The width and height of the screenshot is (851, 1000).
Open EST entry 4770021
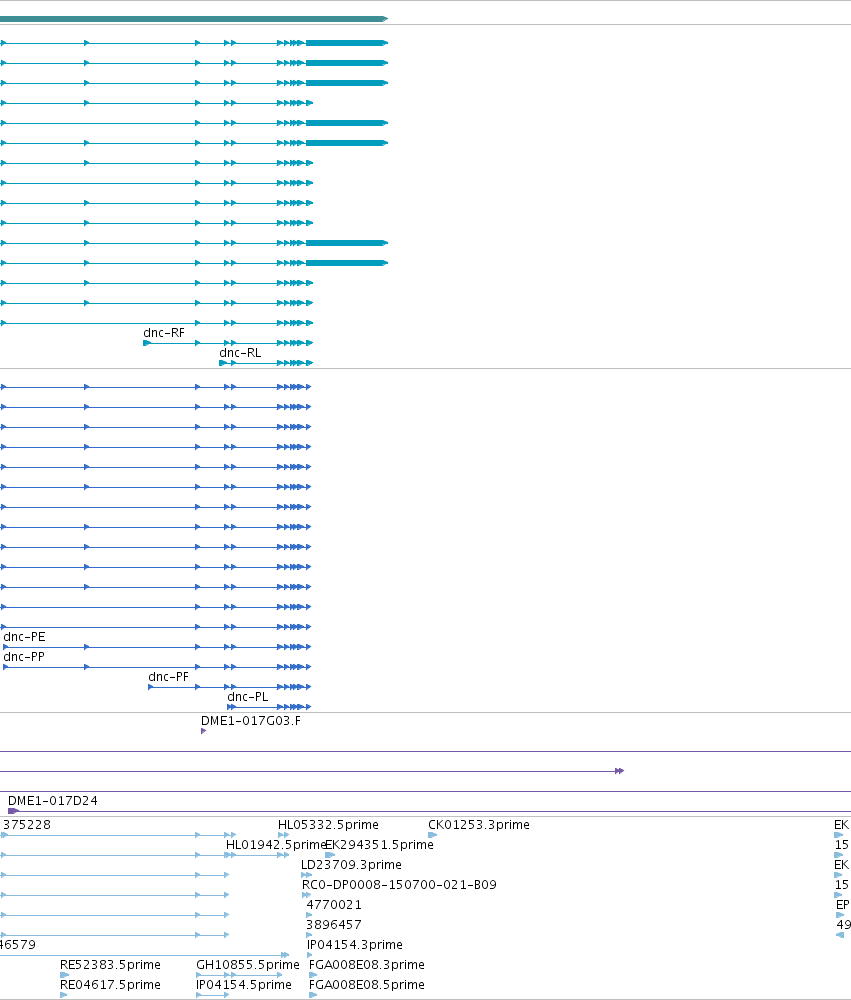coord(334,904)
